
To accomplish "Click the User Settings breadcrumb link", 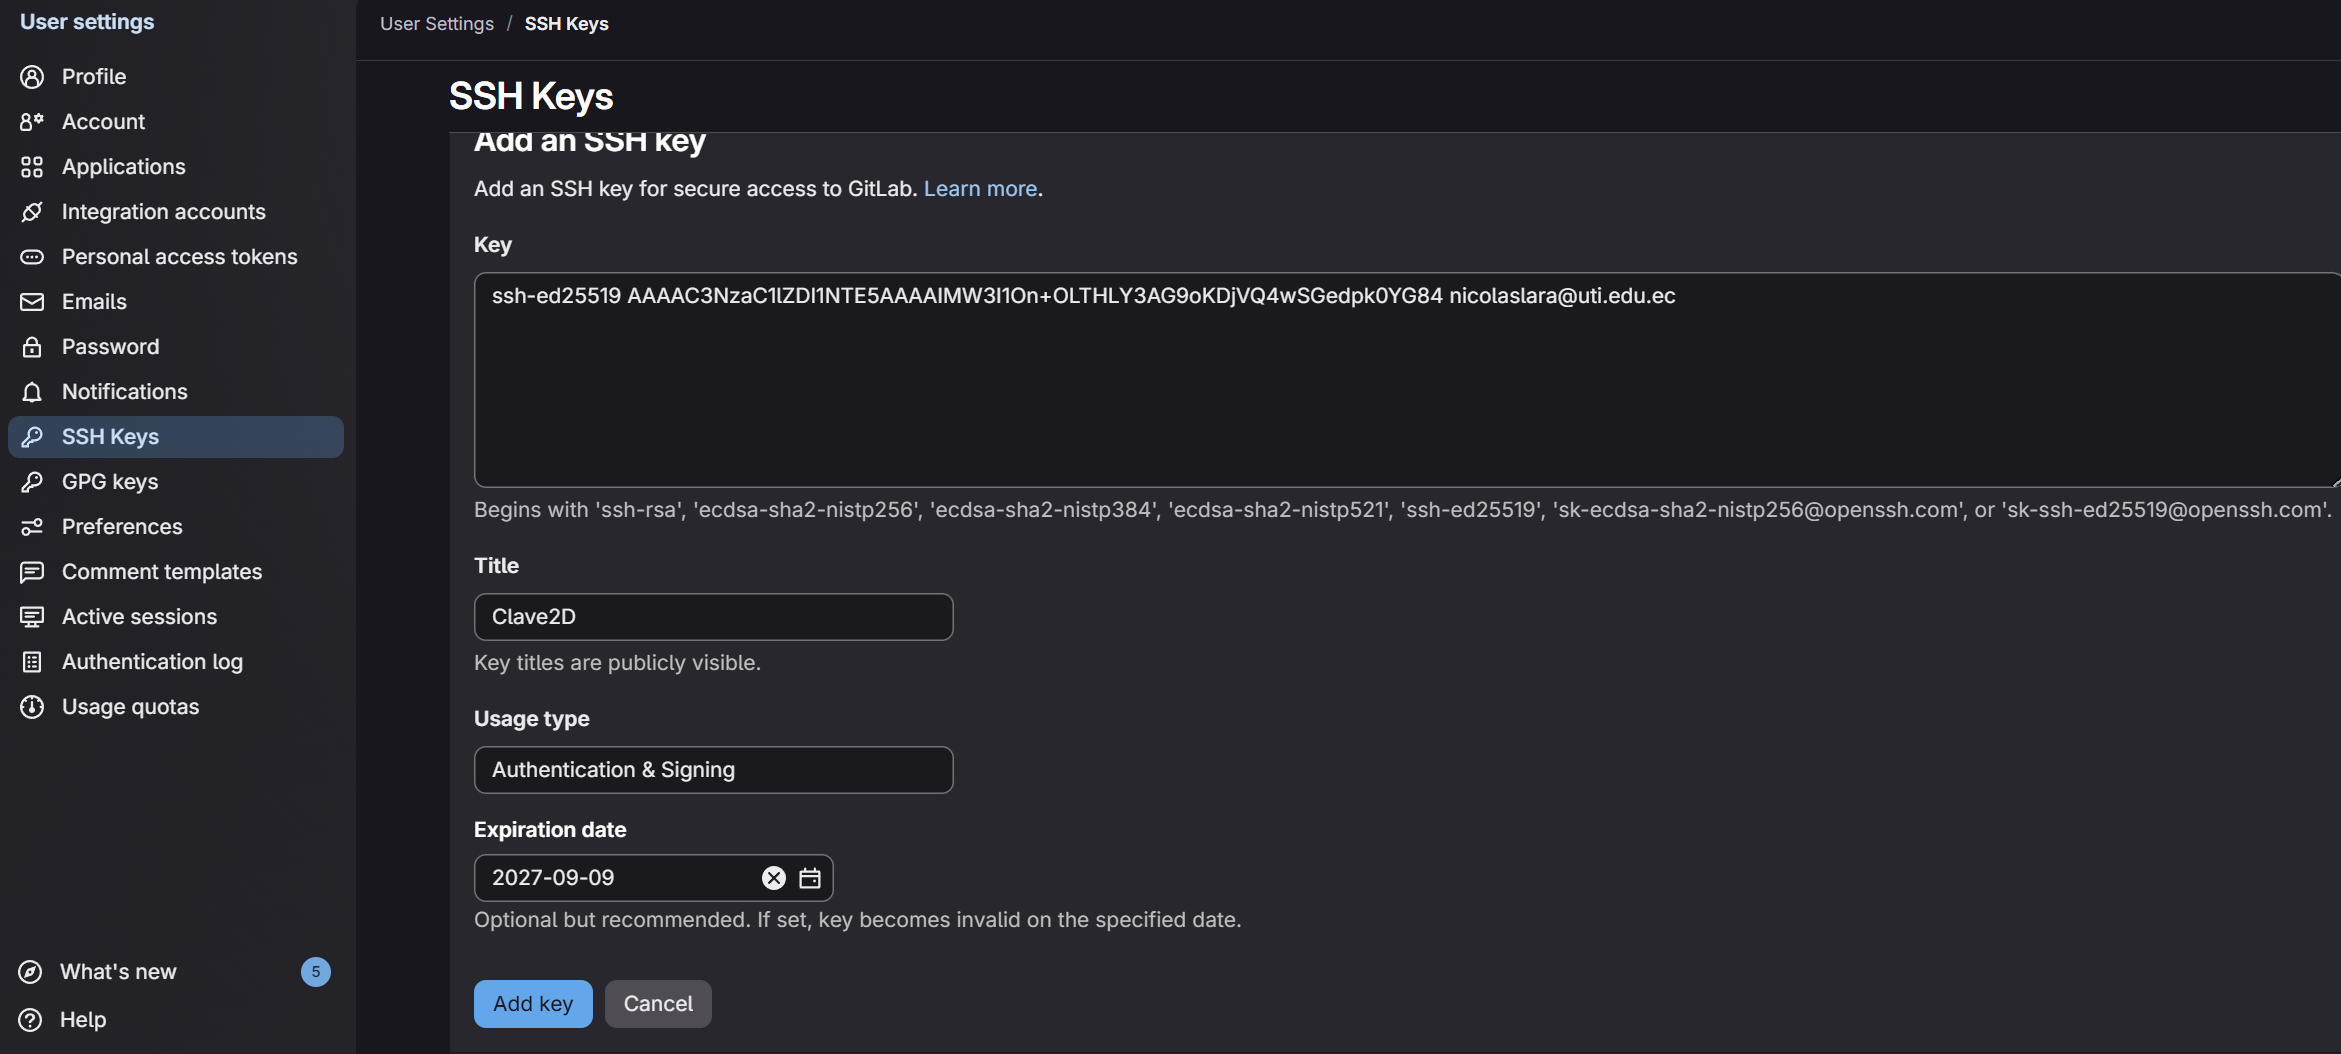I will coord(437,24).
